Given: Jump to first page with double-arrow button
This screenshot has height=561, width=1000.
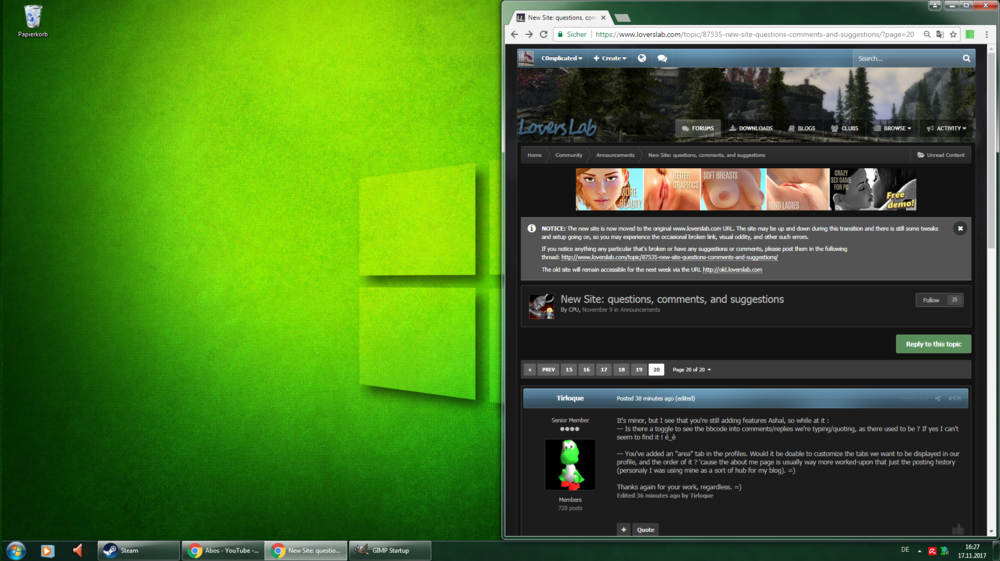Looking at the screenshot, I should coord(529,370).
